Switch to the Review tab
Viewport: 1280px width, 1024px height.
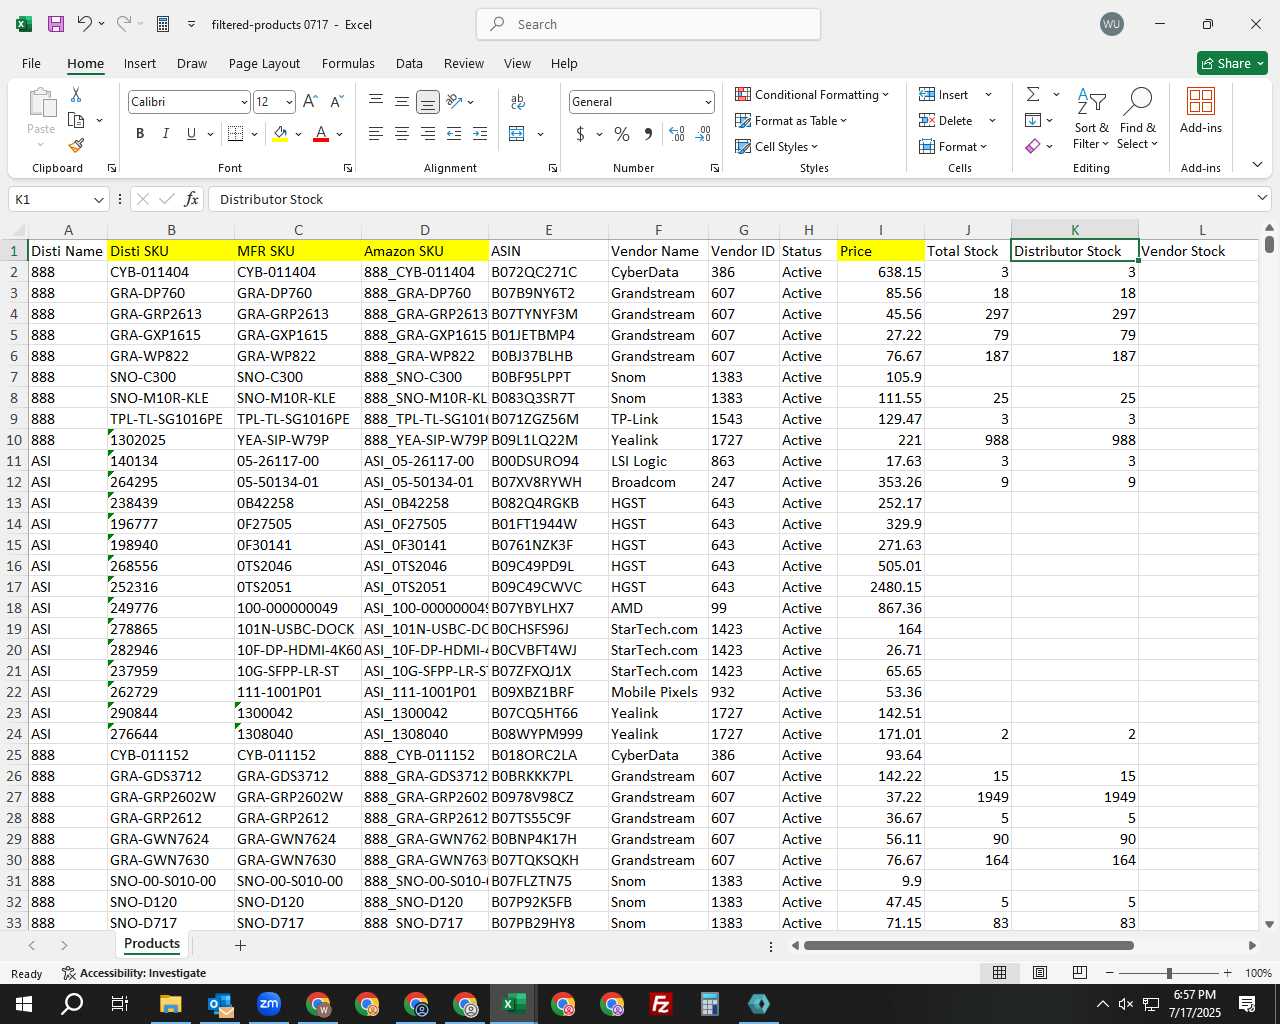(464, 63)
